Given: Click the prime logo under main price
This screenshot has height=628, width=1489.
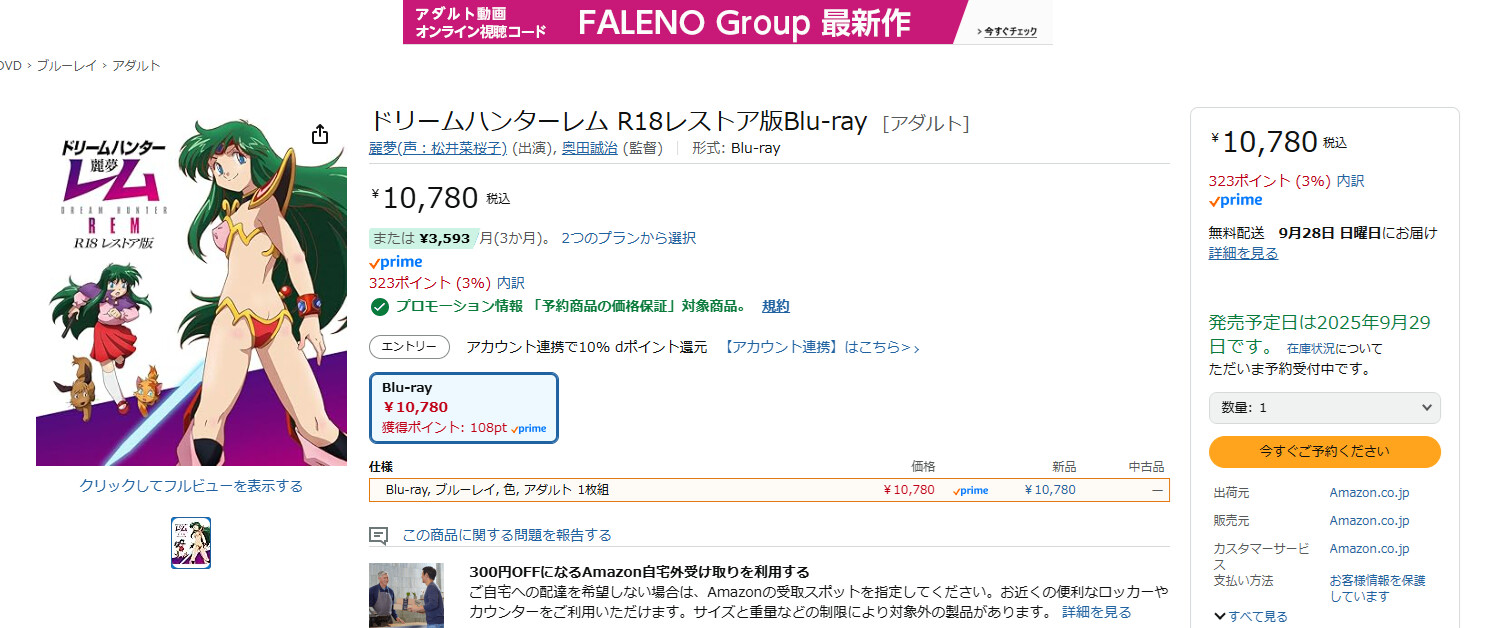Looking at the screenshot, I should (396, 262).
